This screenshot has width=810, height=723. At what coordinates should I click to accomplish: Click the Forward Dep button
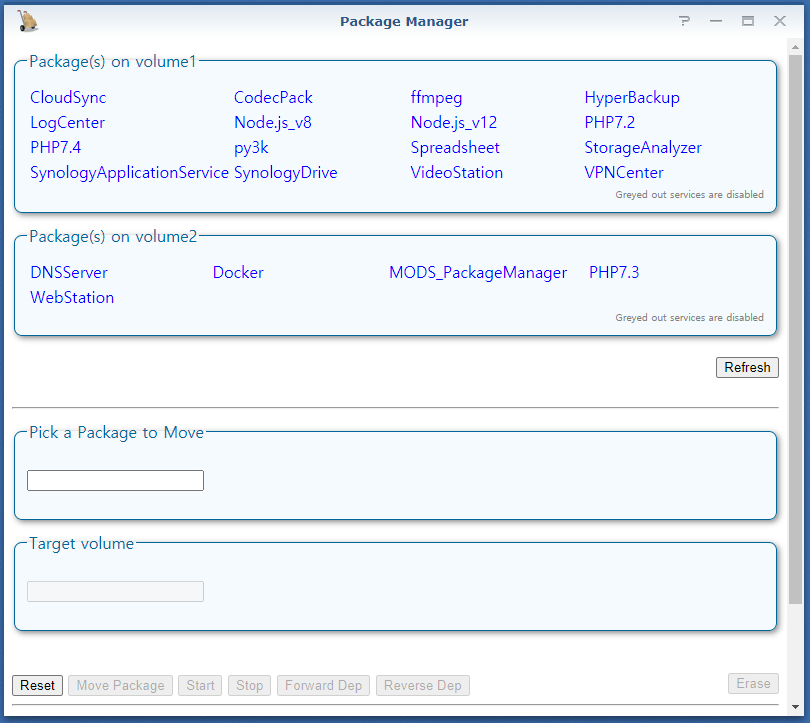[323, 686]
